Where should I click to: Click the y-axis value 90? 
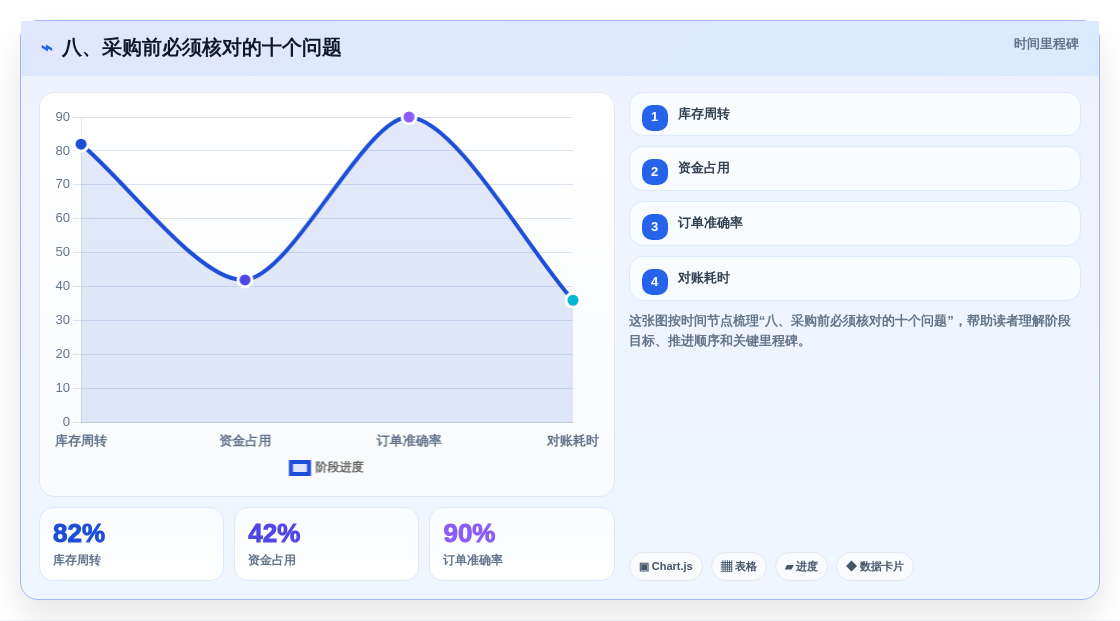[63, 117]
